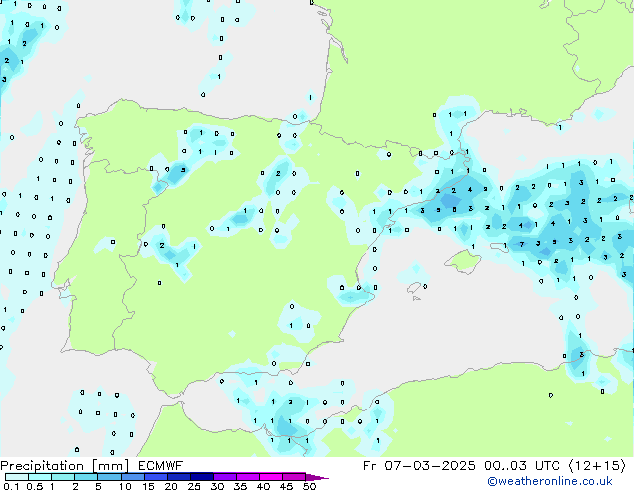Pick the 35 to 40 mm legend swatch
Viewport: 634px width, 490px height.
(x=248, y=477)
